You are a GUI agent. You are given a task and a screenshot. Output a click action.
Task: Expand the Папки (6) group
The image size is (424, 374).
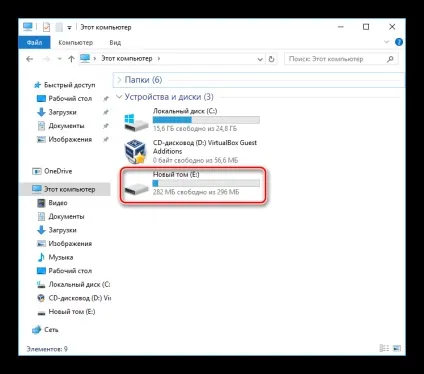coord(119,80)
